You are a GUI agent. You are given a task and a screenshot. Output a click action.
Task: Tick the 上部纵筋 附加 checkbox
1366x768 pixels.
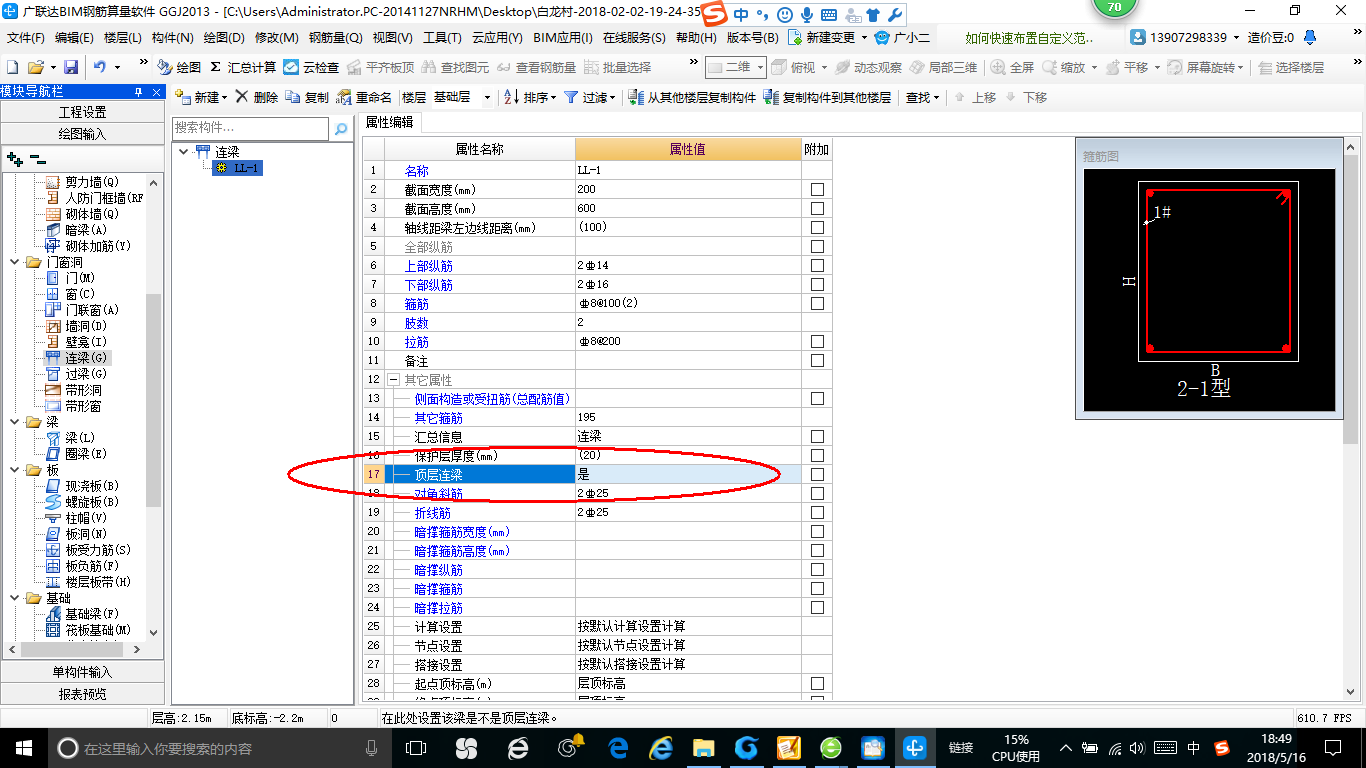click(x=817, y=265)
